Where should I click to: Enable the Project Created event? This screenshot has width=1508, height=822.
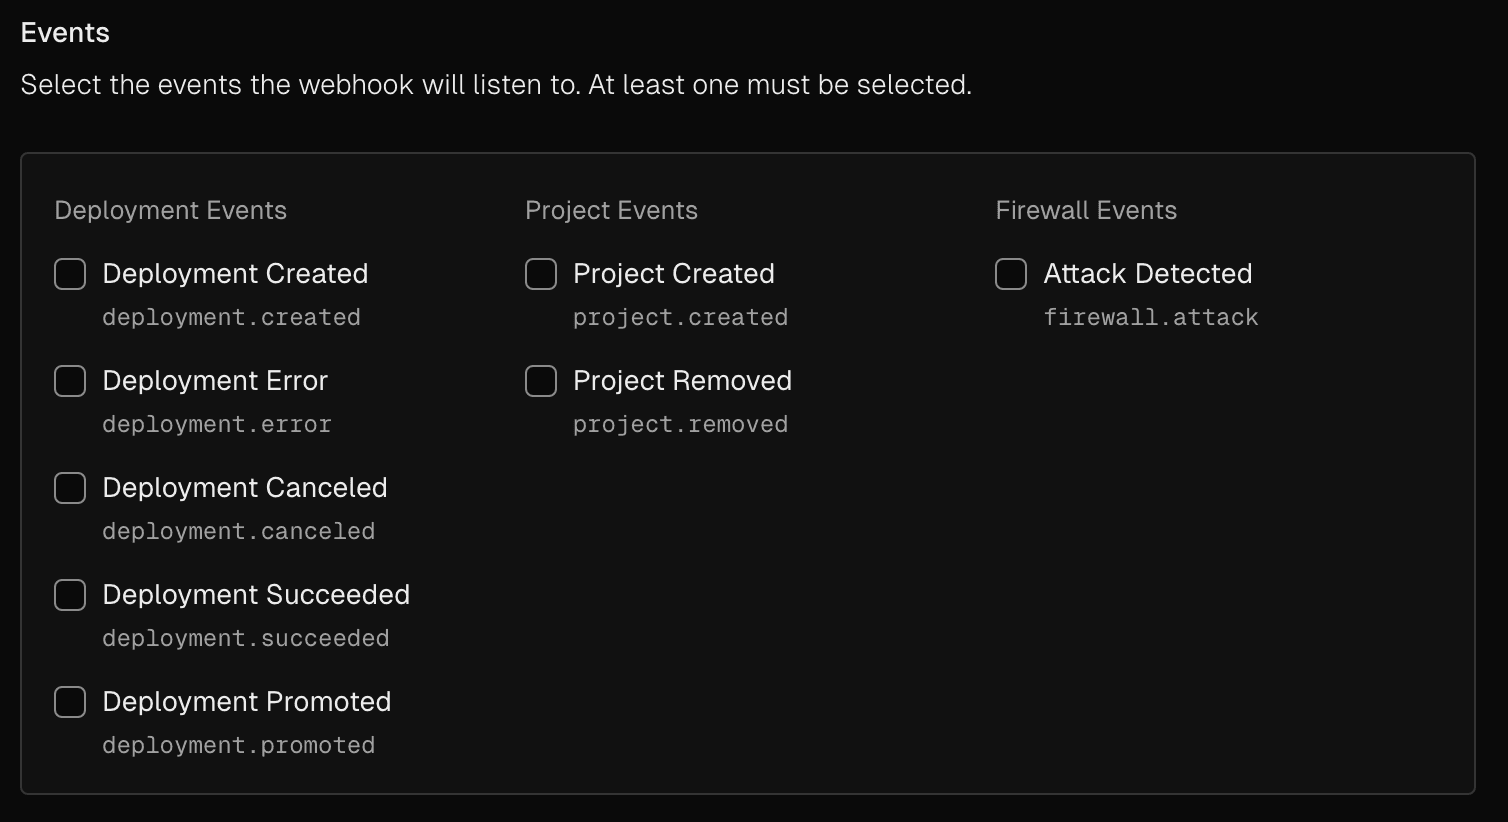click(540, 273)
